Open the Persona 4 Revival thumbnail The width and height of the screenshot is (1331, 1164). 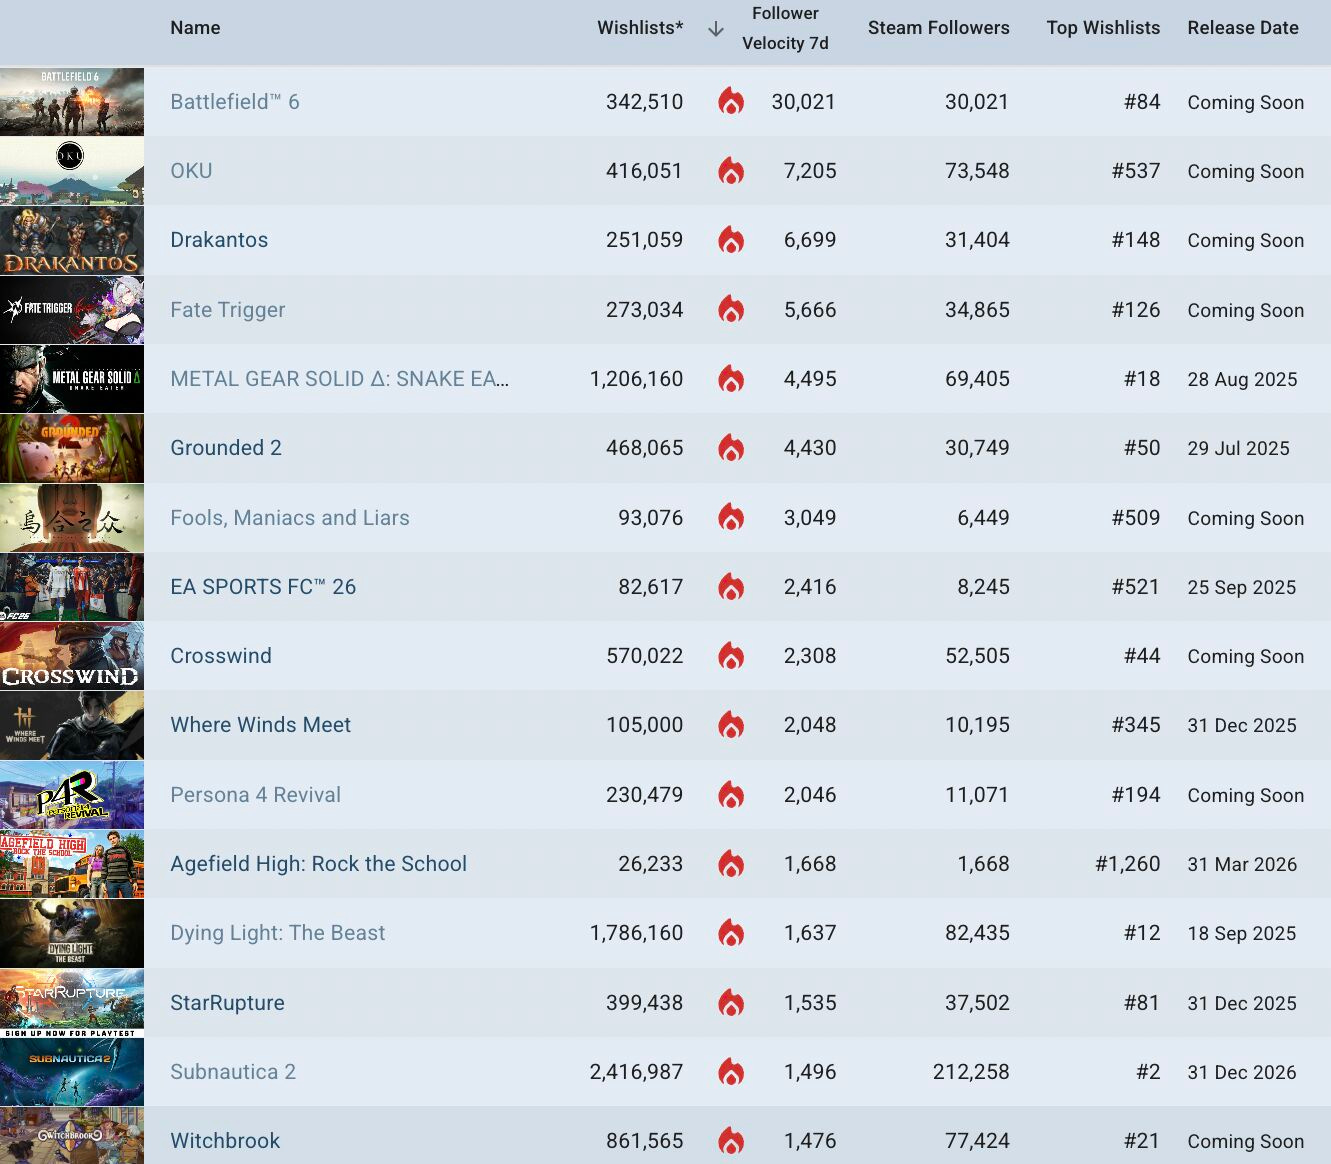tap(72, 795)
